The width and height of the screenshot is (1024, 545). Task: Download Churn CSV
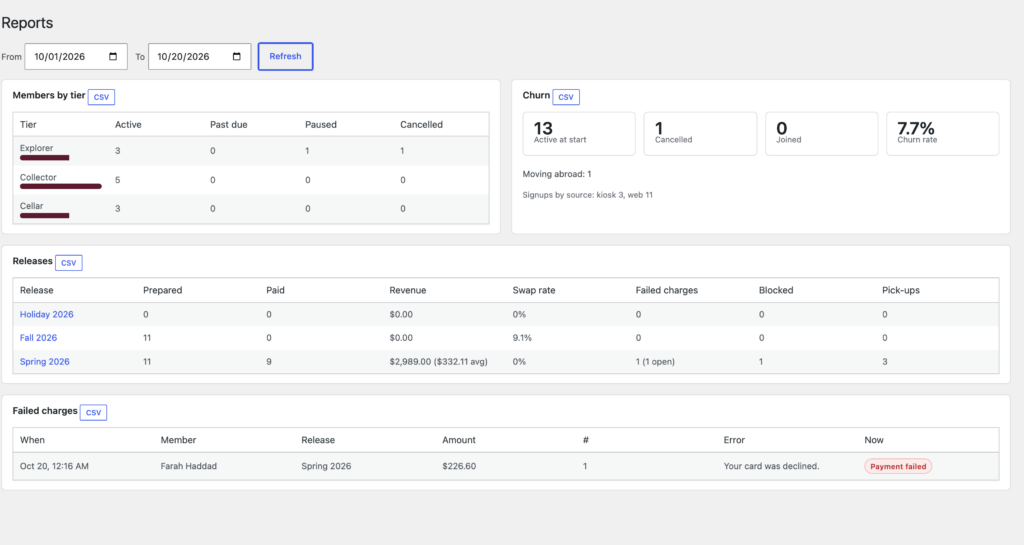click(x=566, y=97)
